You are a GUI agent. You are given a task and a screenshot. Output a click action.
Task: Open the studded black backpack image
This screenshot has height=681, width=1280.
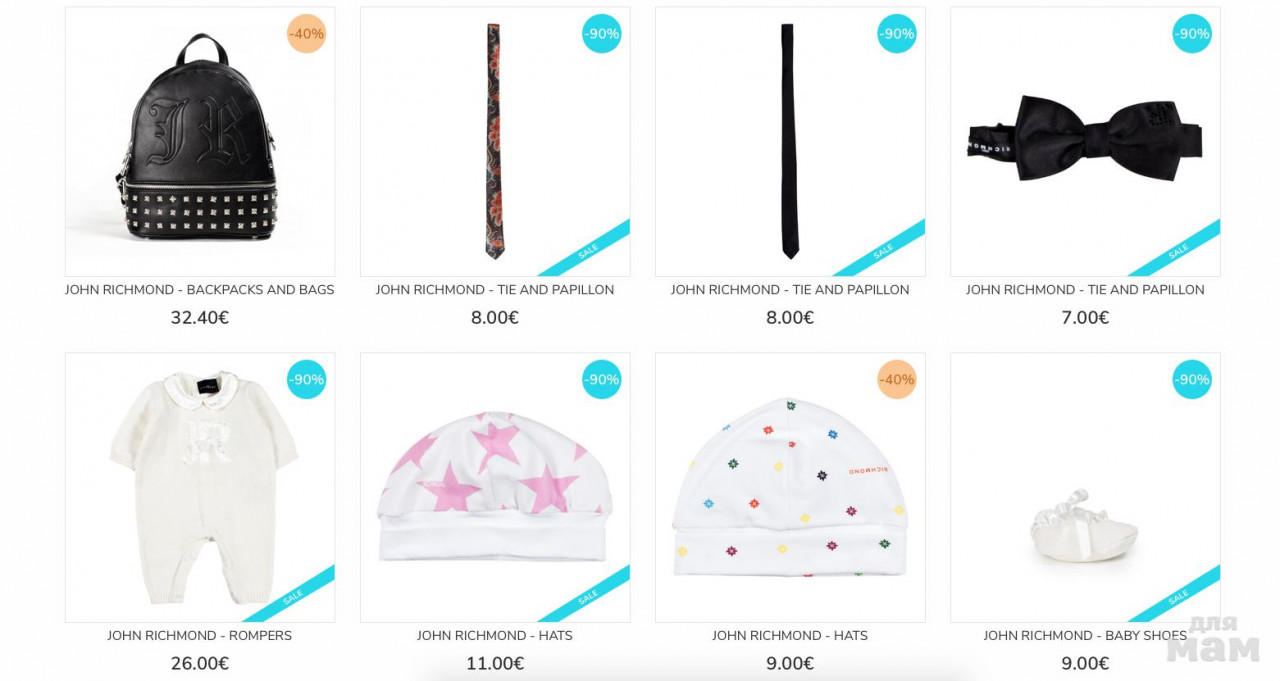(x=200, y=142)
